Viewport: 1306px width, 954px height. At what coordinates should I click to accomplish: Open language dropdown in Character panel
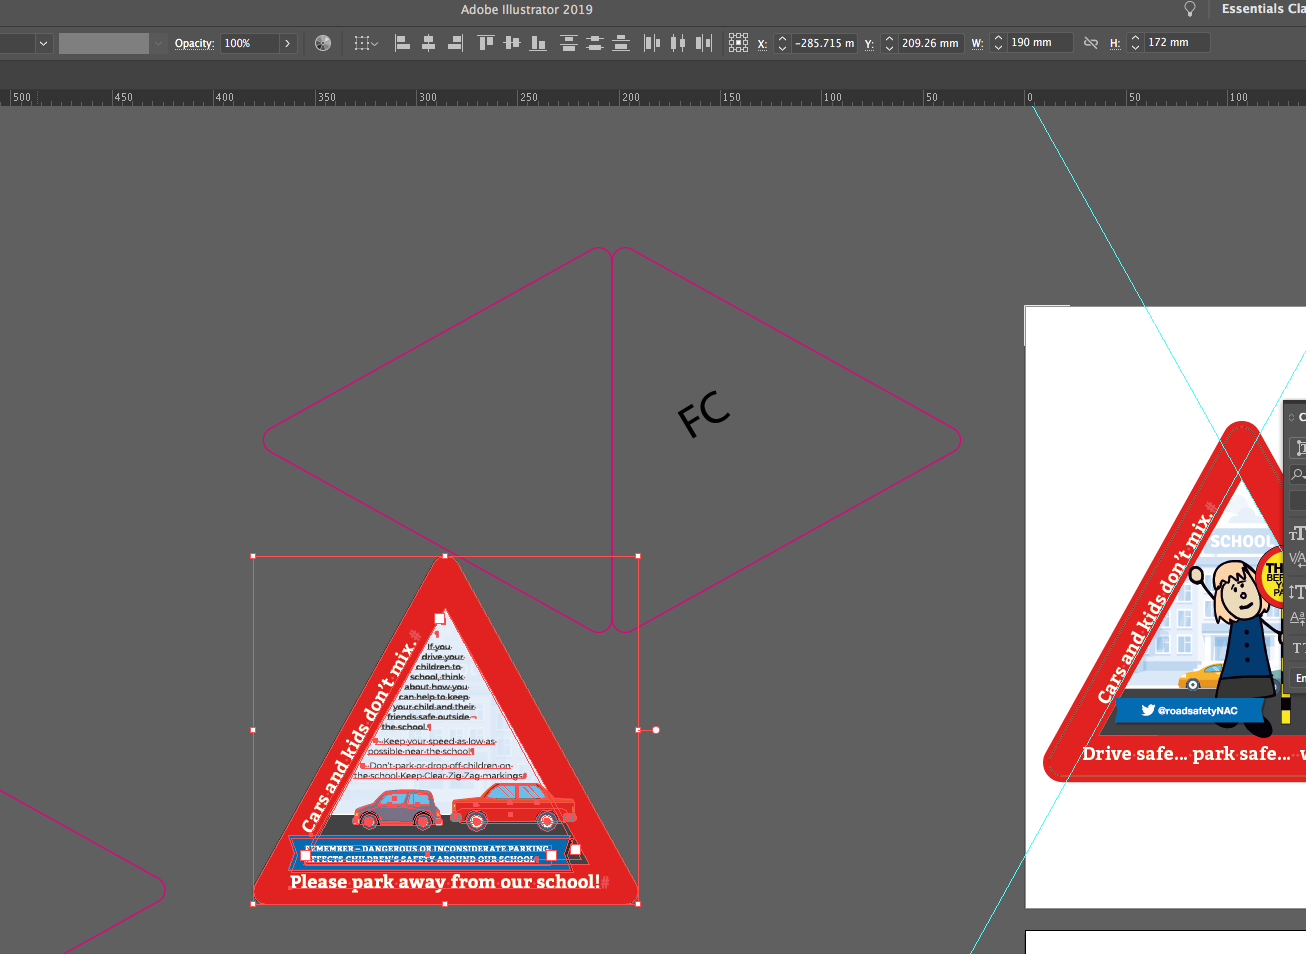1299,678
